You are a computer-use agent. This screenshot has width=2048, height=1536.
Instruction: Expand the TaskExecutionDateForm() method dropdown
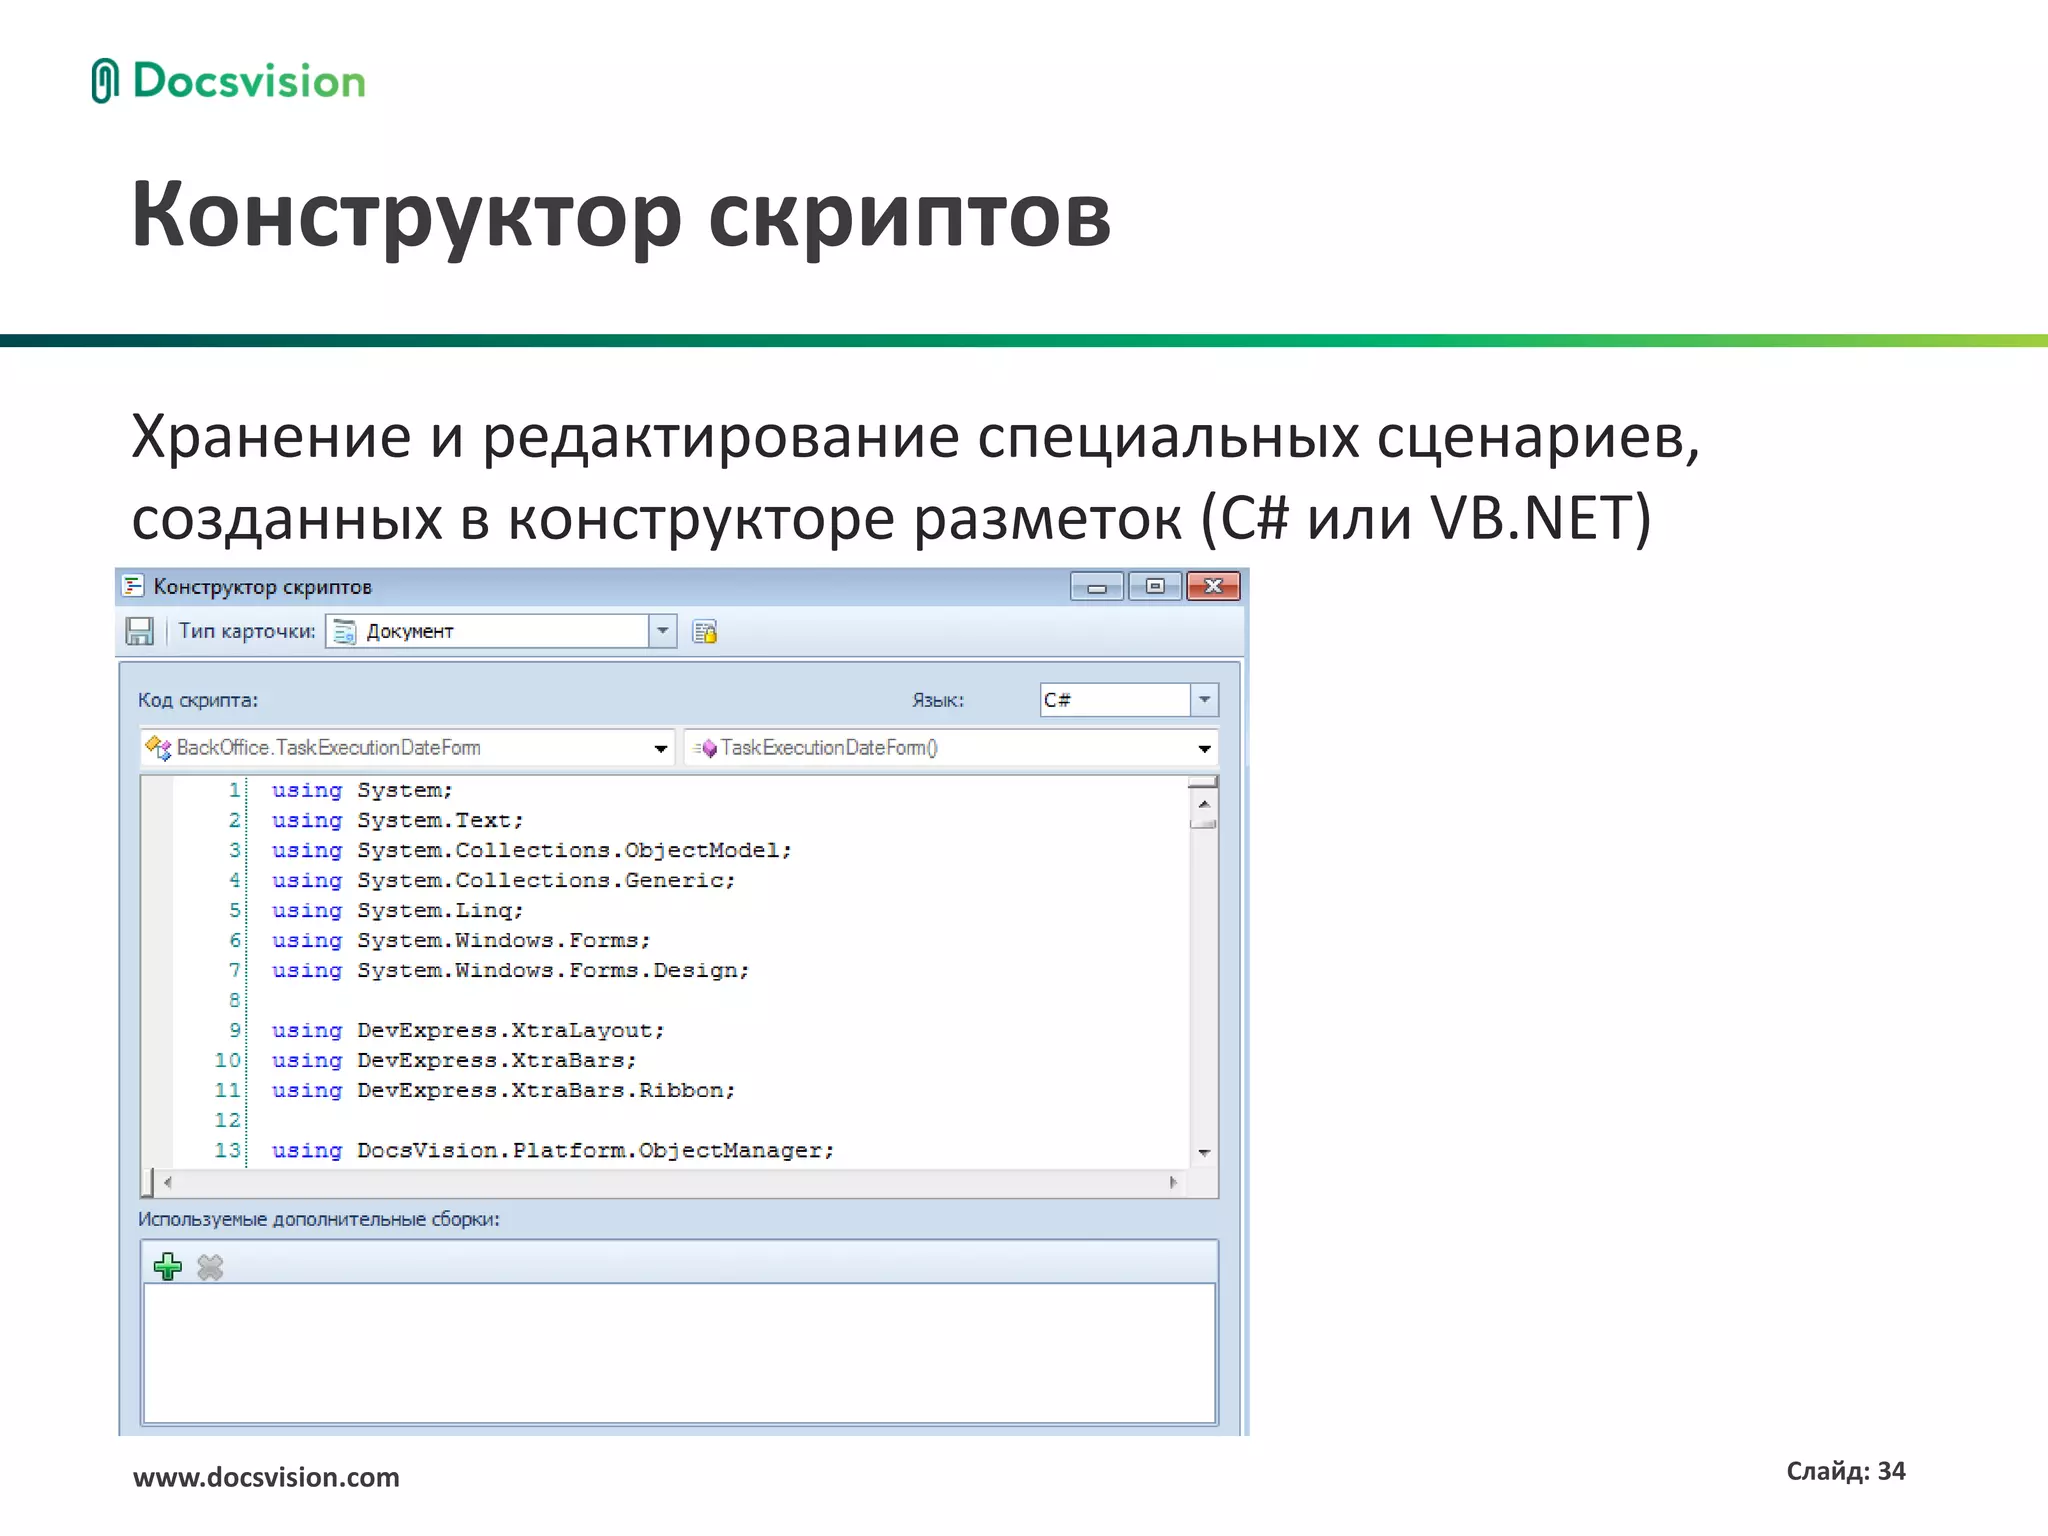[x=1204, y=748]
